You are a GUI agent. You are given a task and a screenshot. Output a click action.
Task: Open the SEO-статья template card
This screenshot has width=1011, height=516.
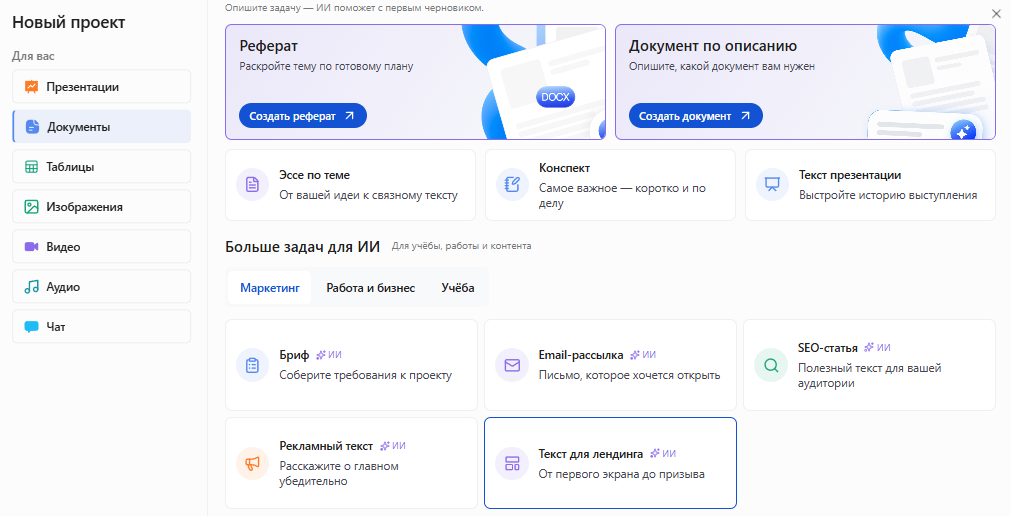coord(869,365)
